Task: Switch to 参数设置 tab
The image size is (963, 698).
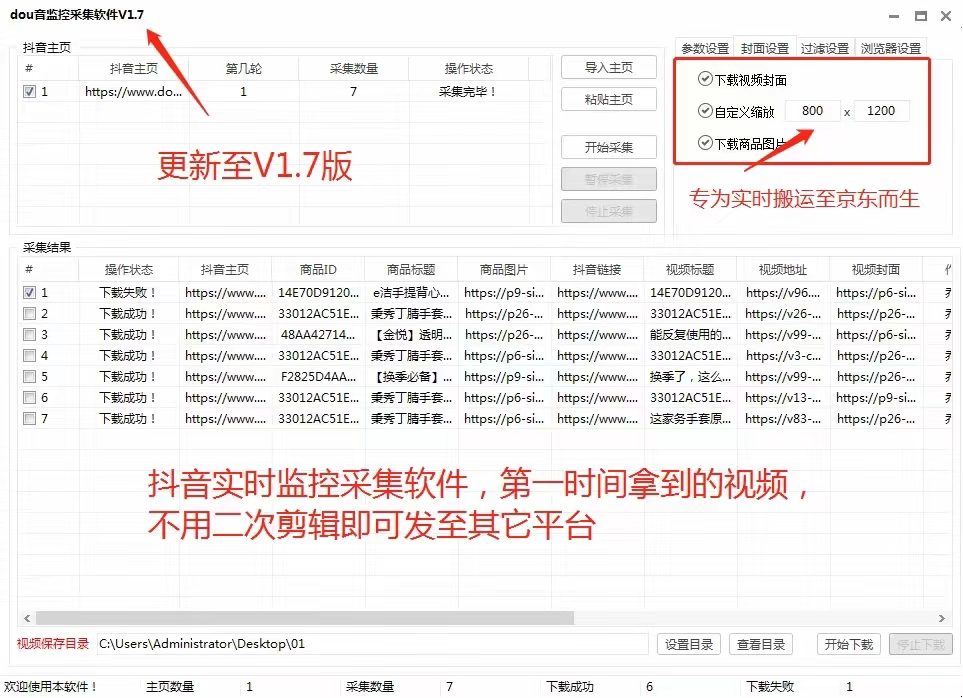Action: tap(704, 48)
